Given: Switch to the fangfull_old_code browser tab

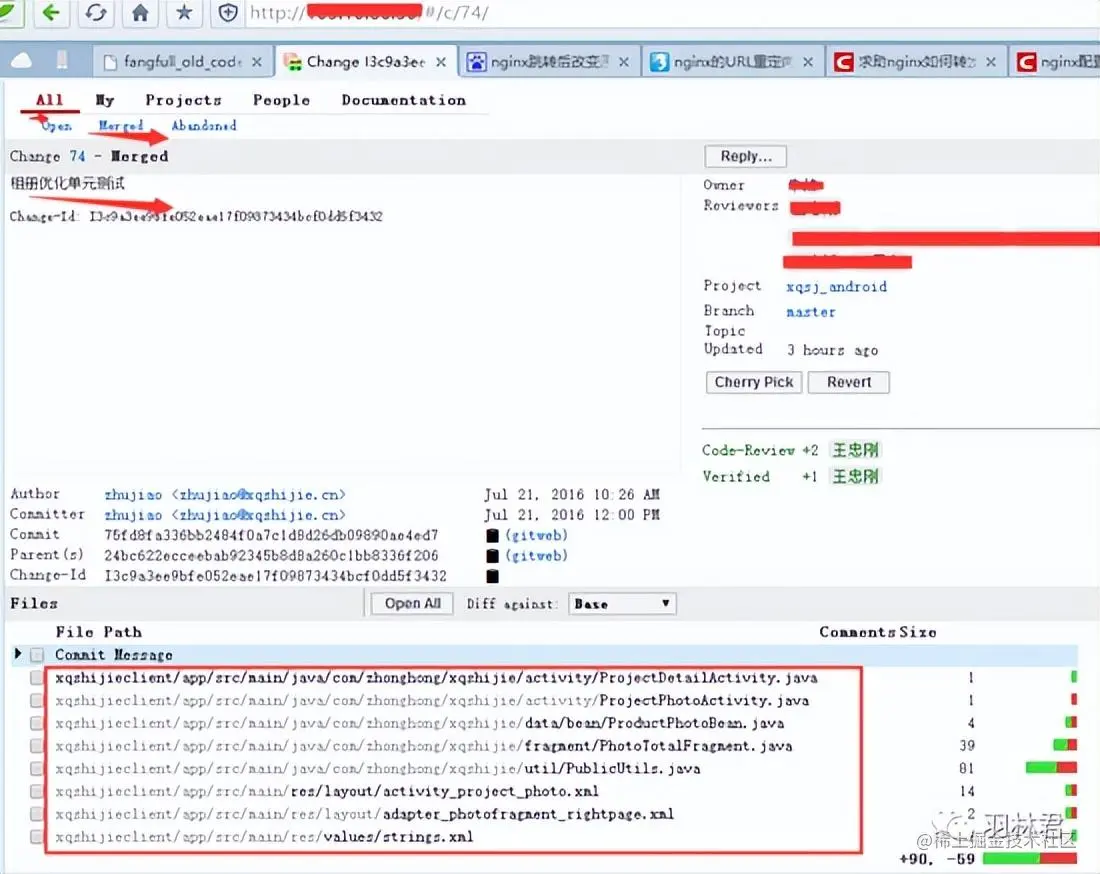Looking at the screenshot, I should pyautogui.click(x=181, y=62).
